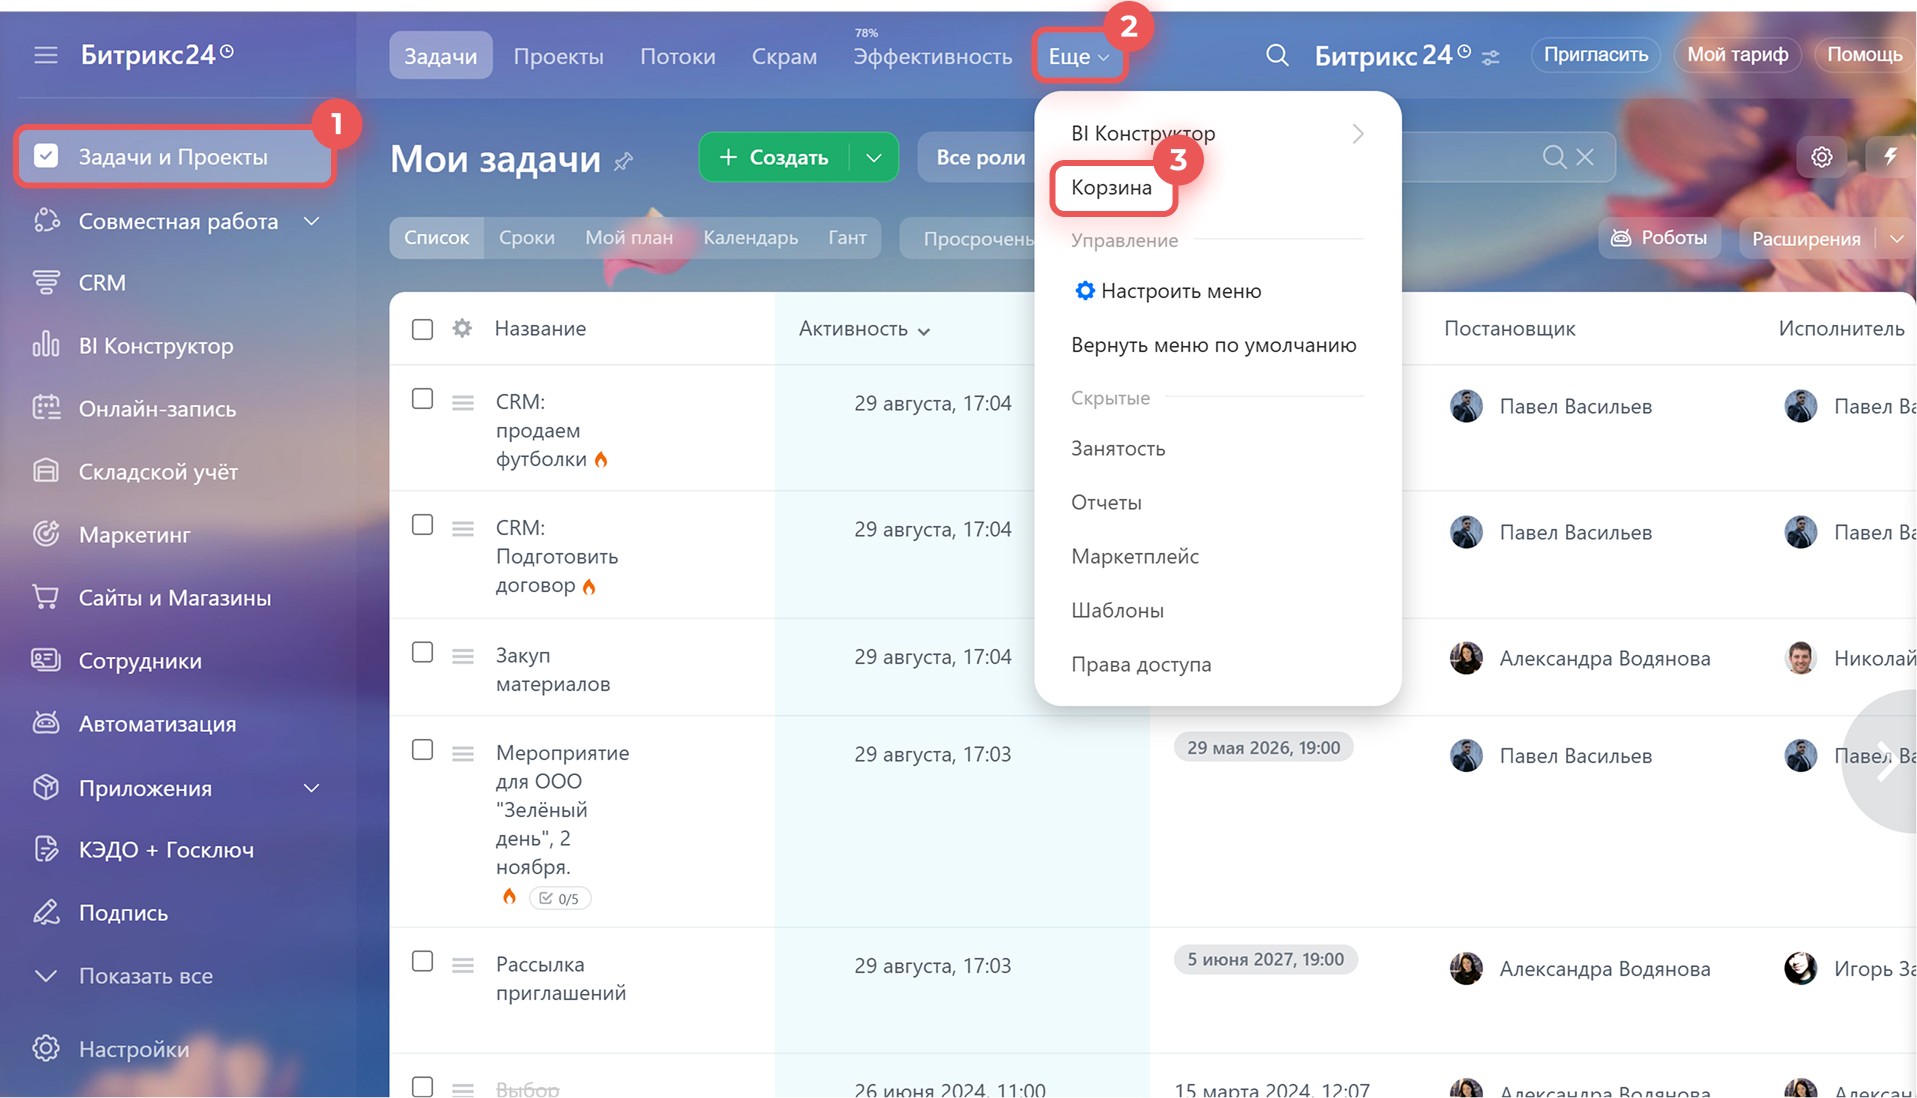Pin the Мои задачи page with the pin icon
1917x1098 pixels.
(x=624, y=161)
